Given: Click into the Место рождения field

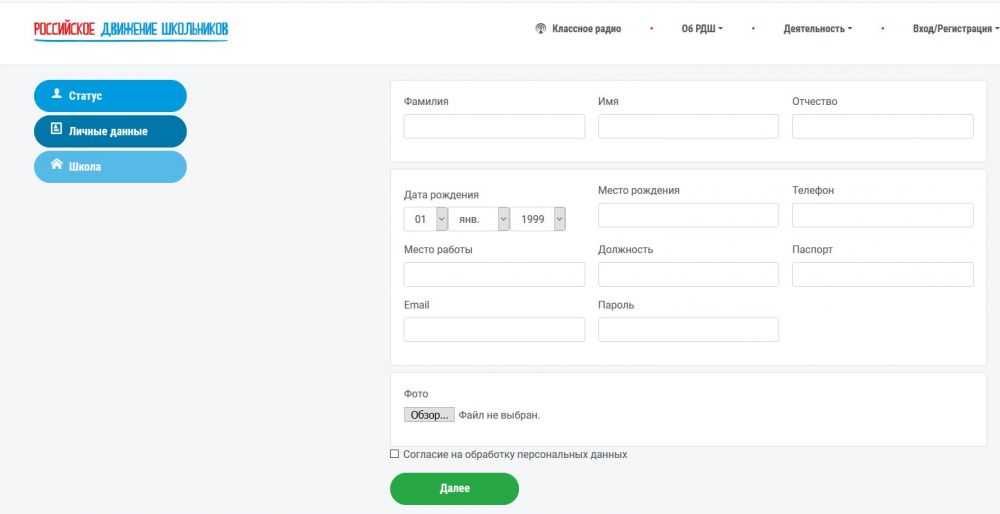Looking at the screenshot, I should pyautogui.click(x=688, y=215).
